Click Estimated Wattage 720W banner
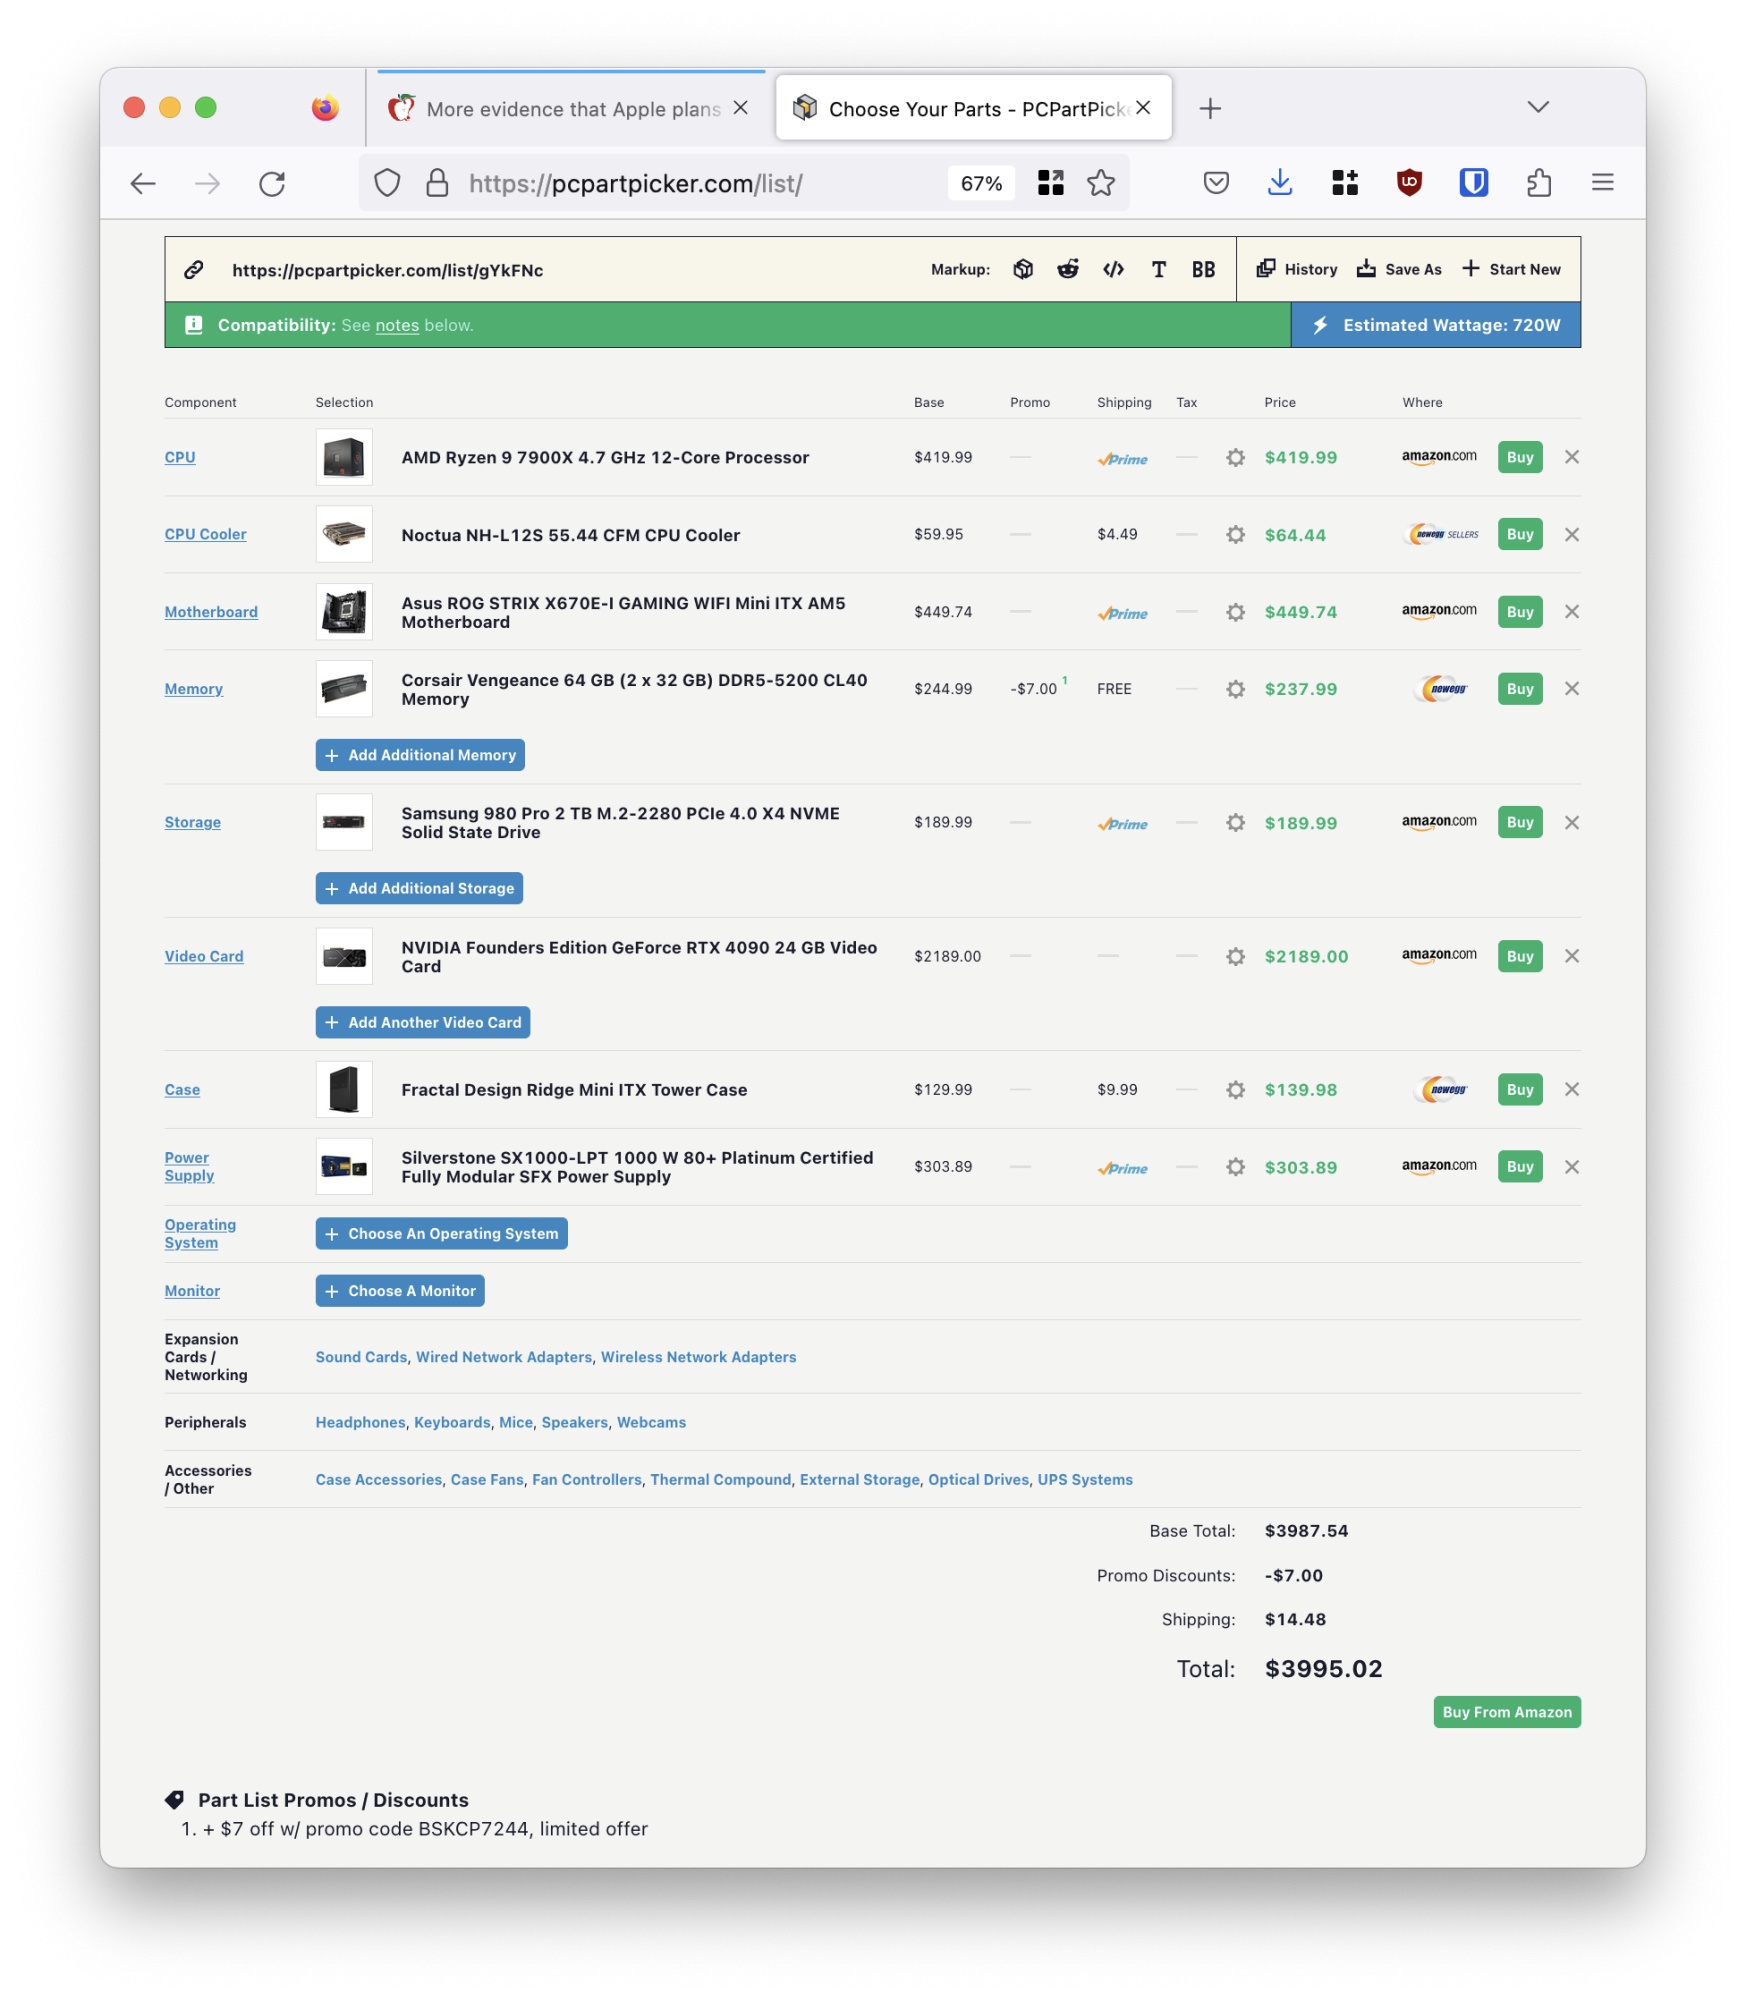The height and width of the screenshot is (2000, 1746). pyautogui.click(x=1435, y=325)
